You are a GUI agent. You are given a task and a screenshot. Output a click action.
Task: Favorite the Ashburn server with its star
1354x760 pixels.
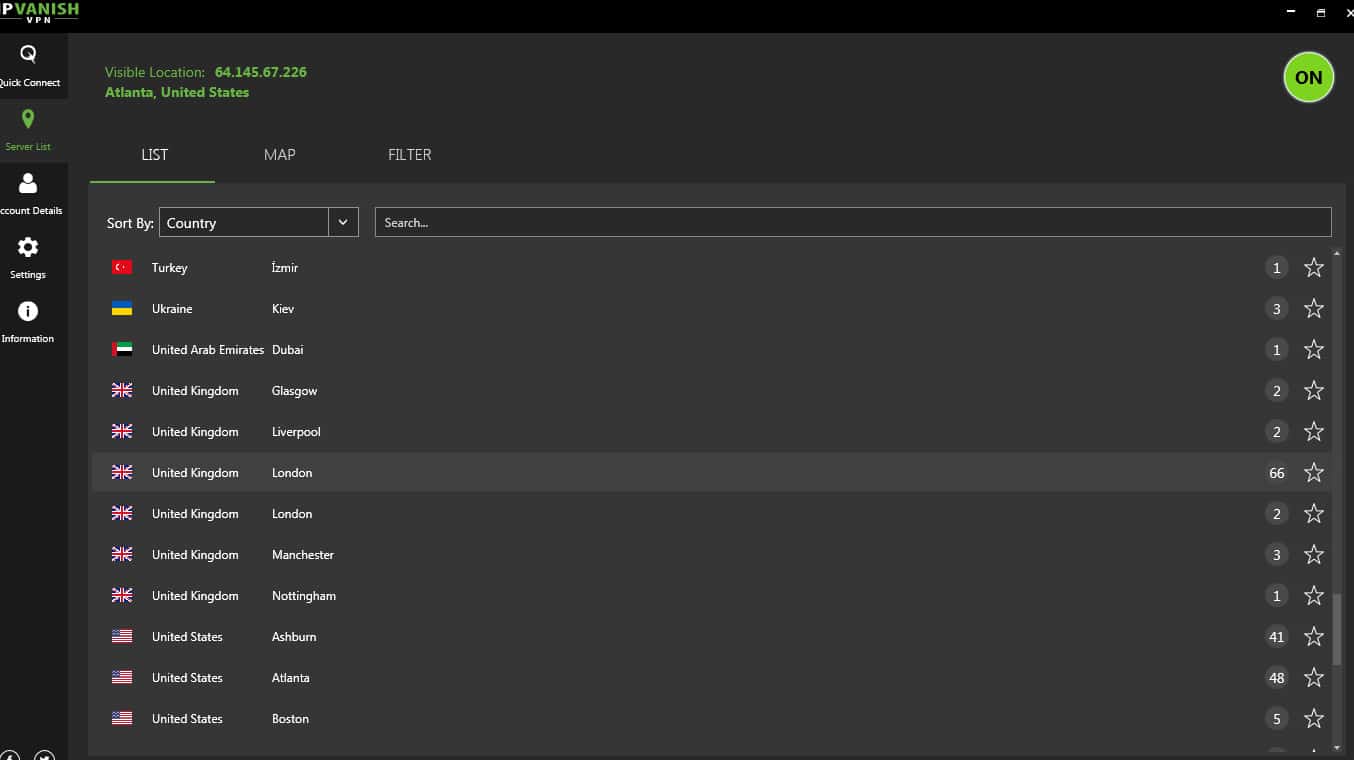tap(1314, 636)
